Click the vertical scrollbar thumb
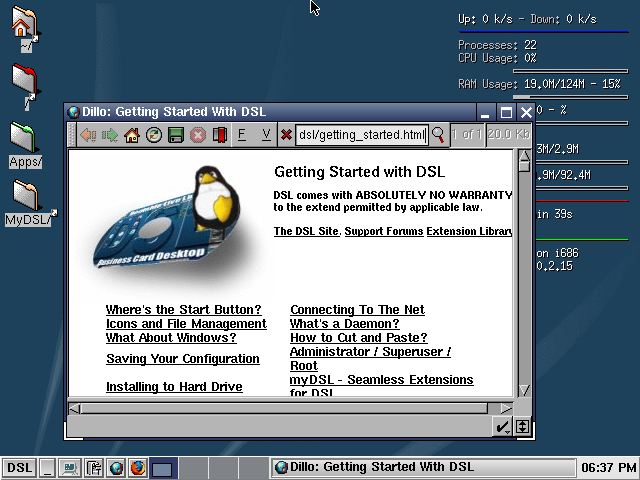 tap(524, 166)
